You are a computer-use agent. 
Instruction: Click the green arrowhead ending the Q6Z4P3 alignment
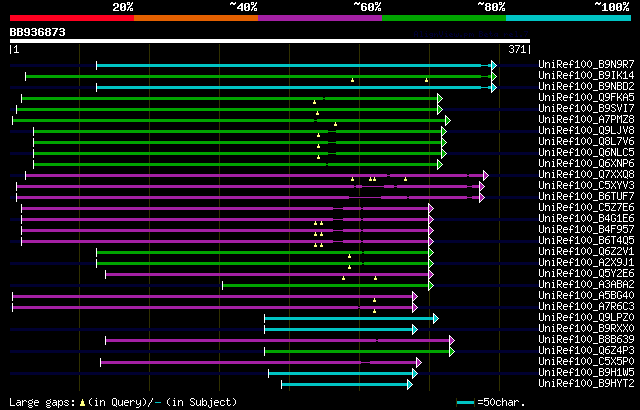(x=452, y=352)
